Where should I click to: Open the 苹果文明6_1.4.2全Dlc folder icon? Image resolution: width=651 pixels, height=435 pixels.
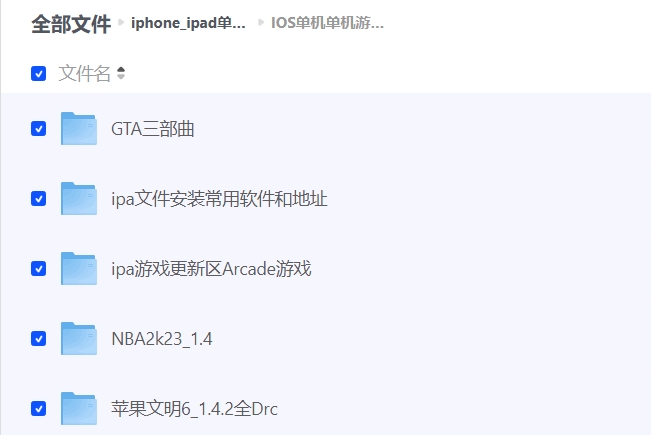pos(79,409)
